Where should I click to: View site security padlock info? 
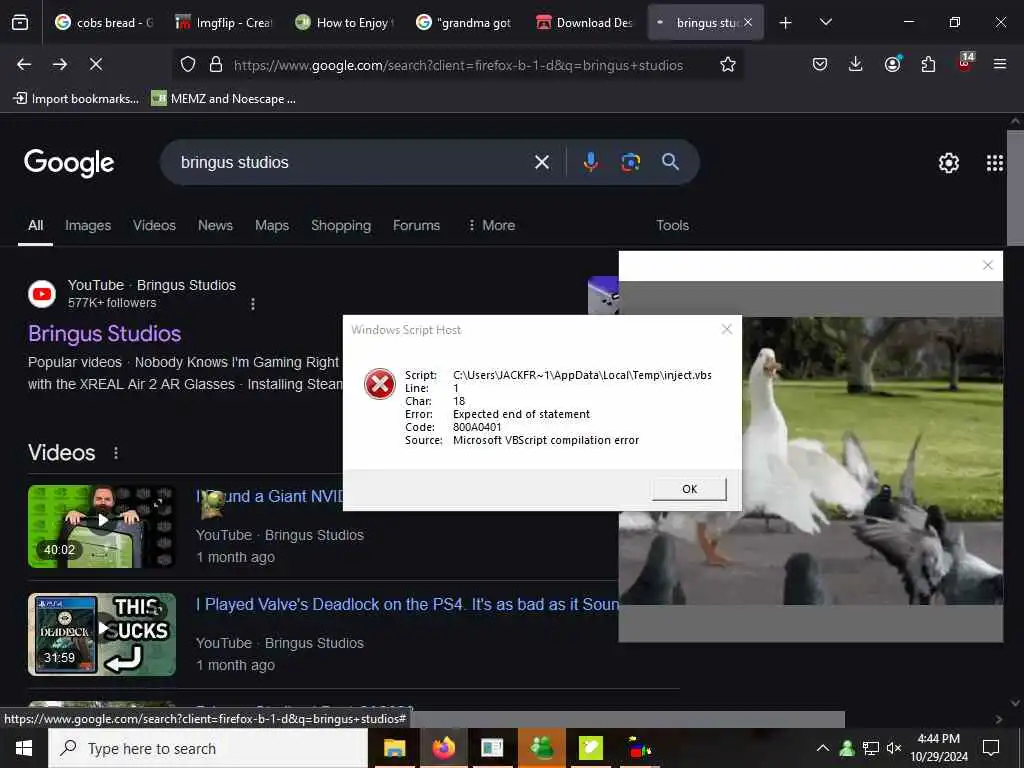pos(216,64)
